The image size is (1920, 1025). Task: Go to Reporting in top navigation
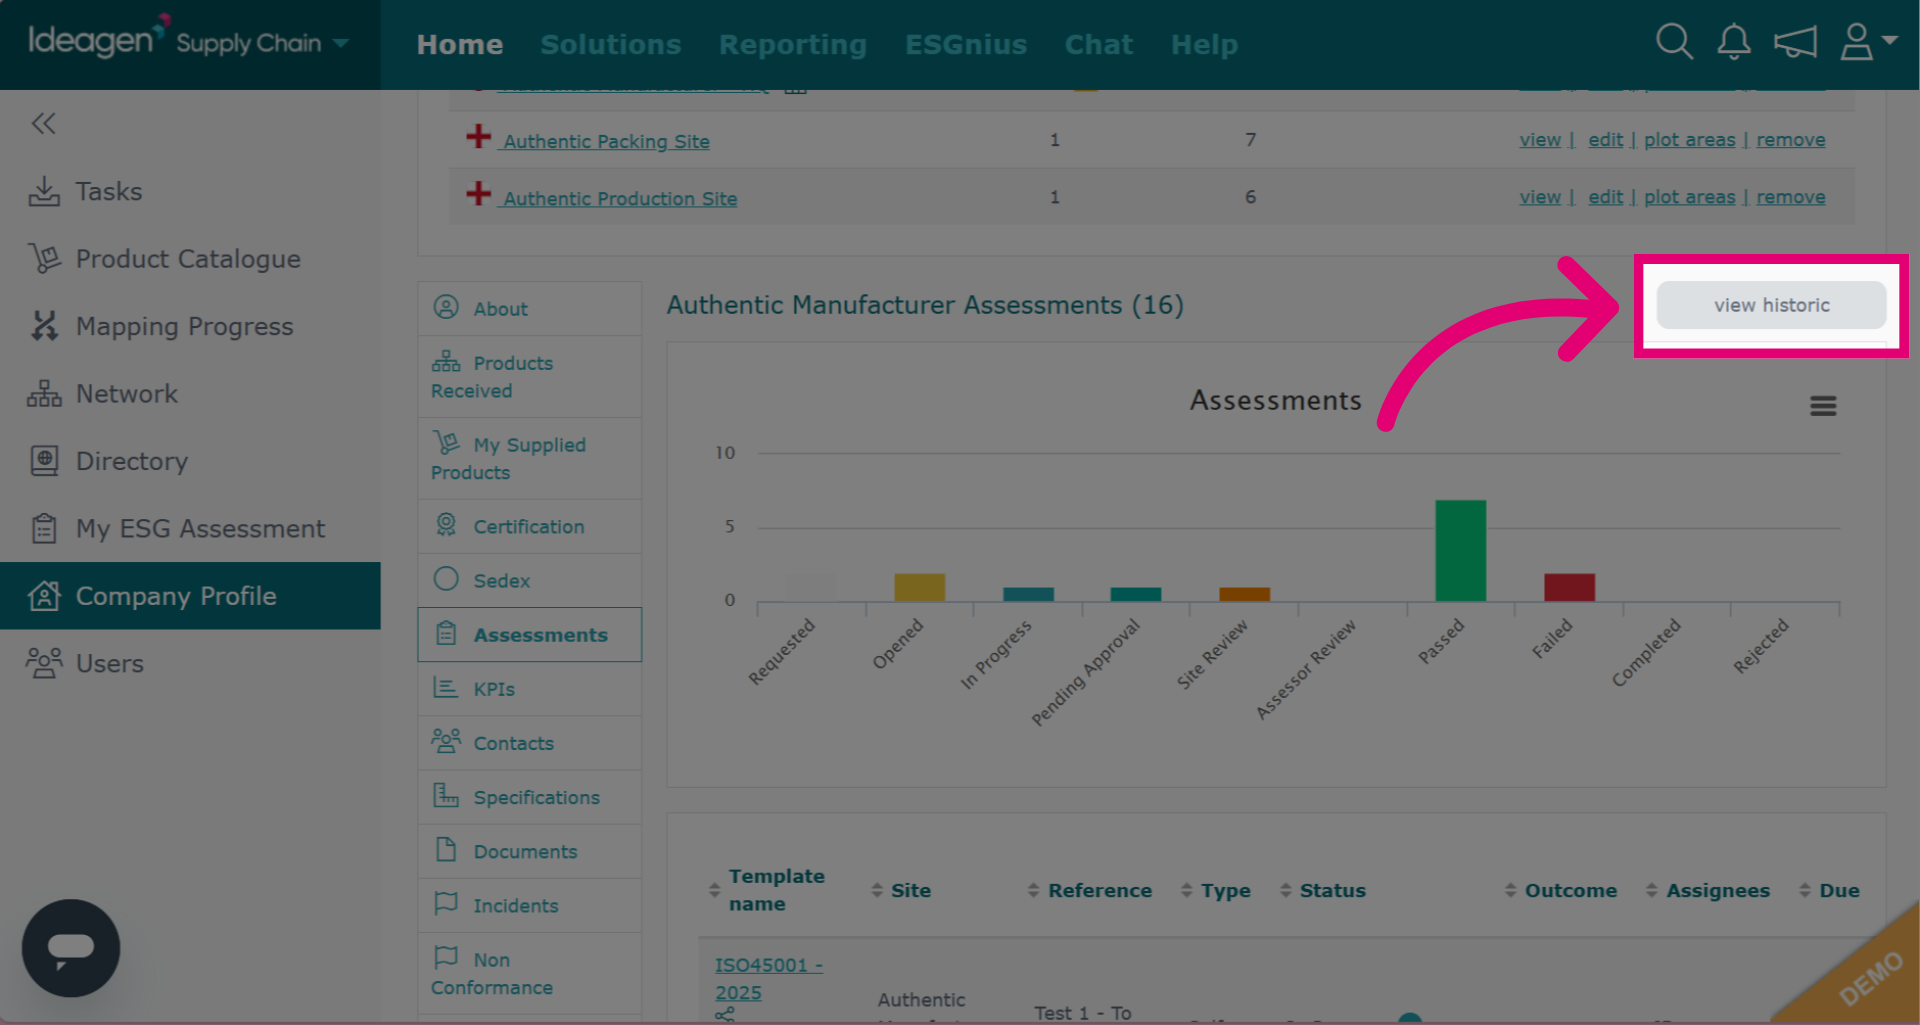tap(793, 45)
